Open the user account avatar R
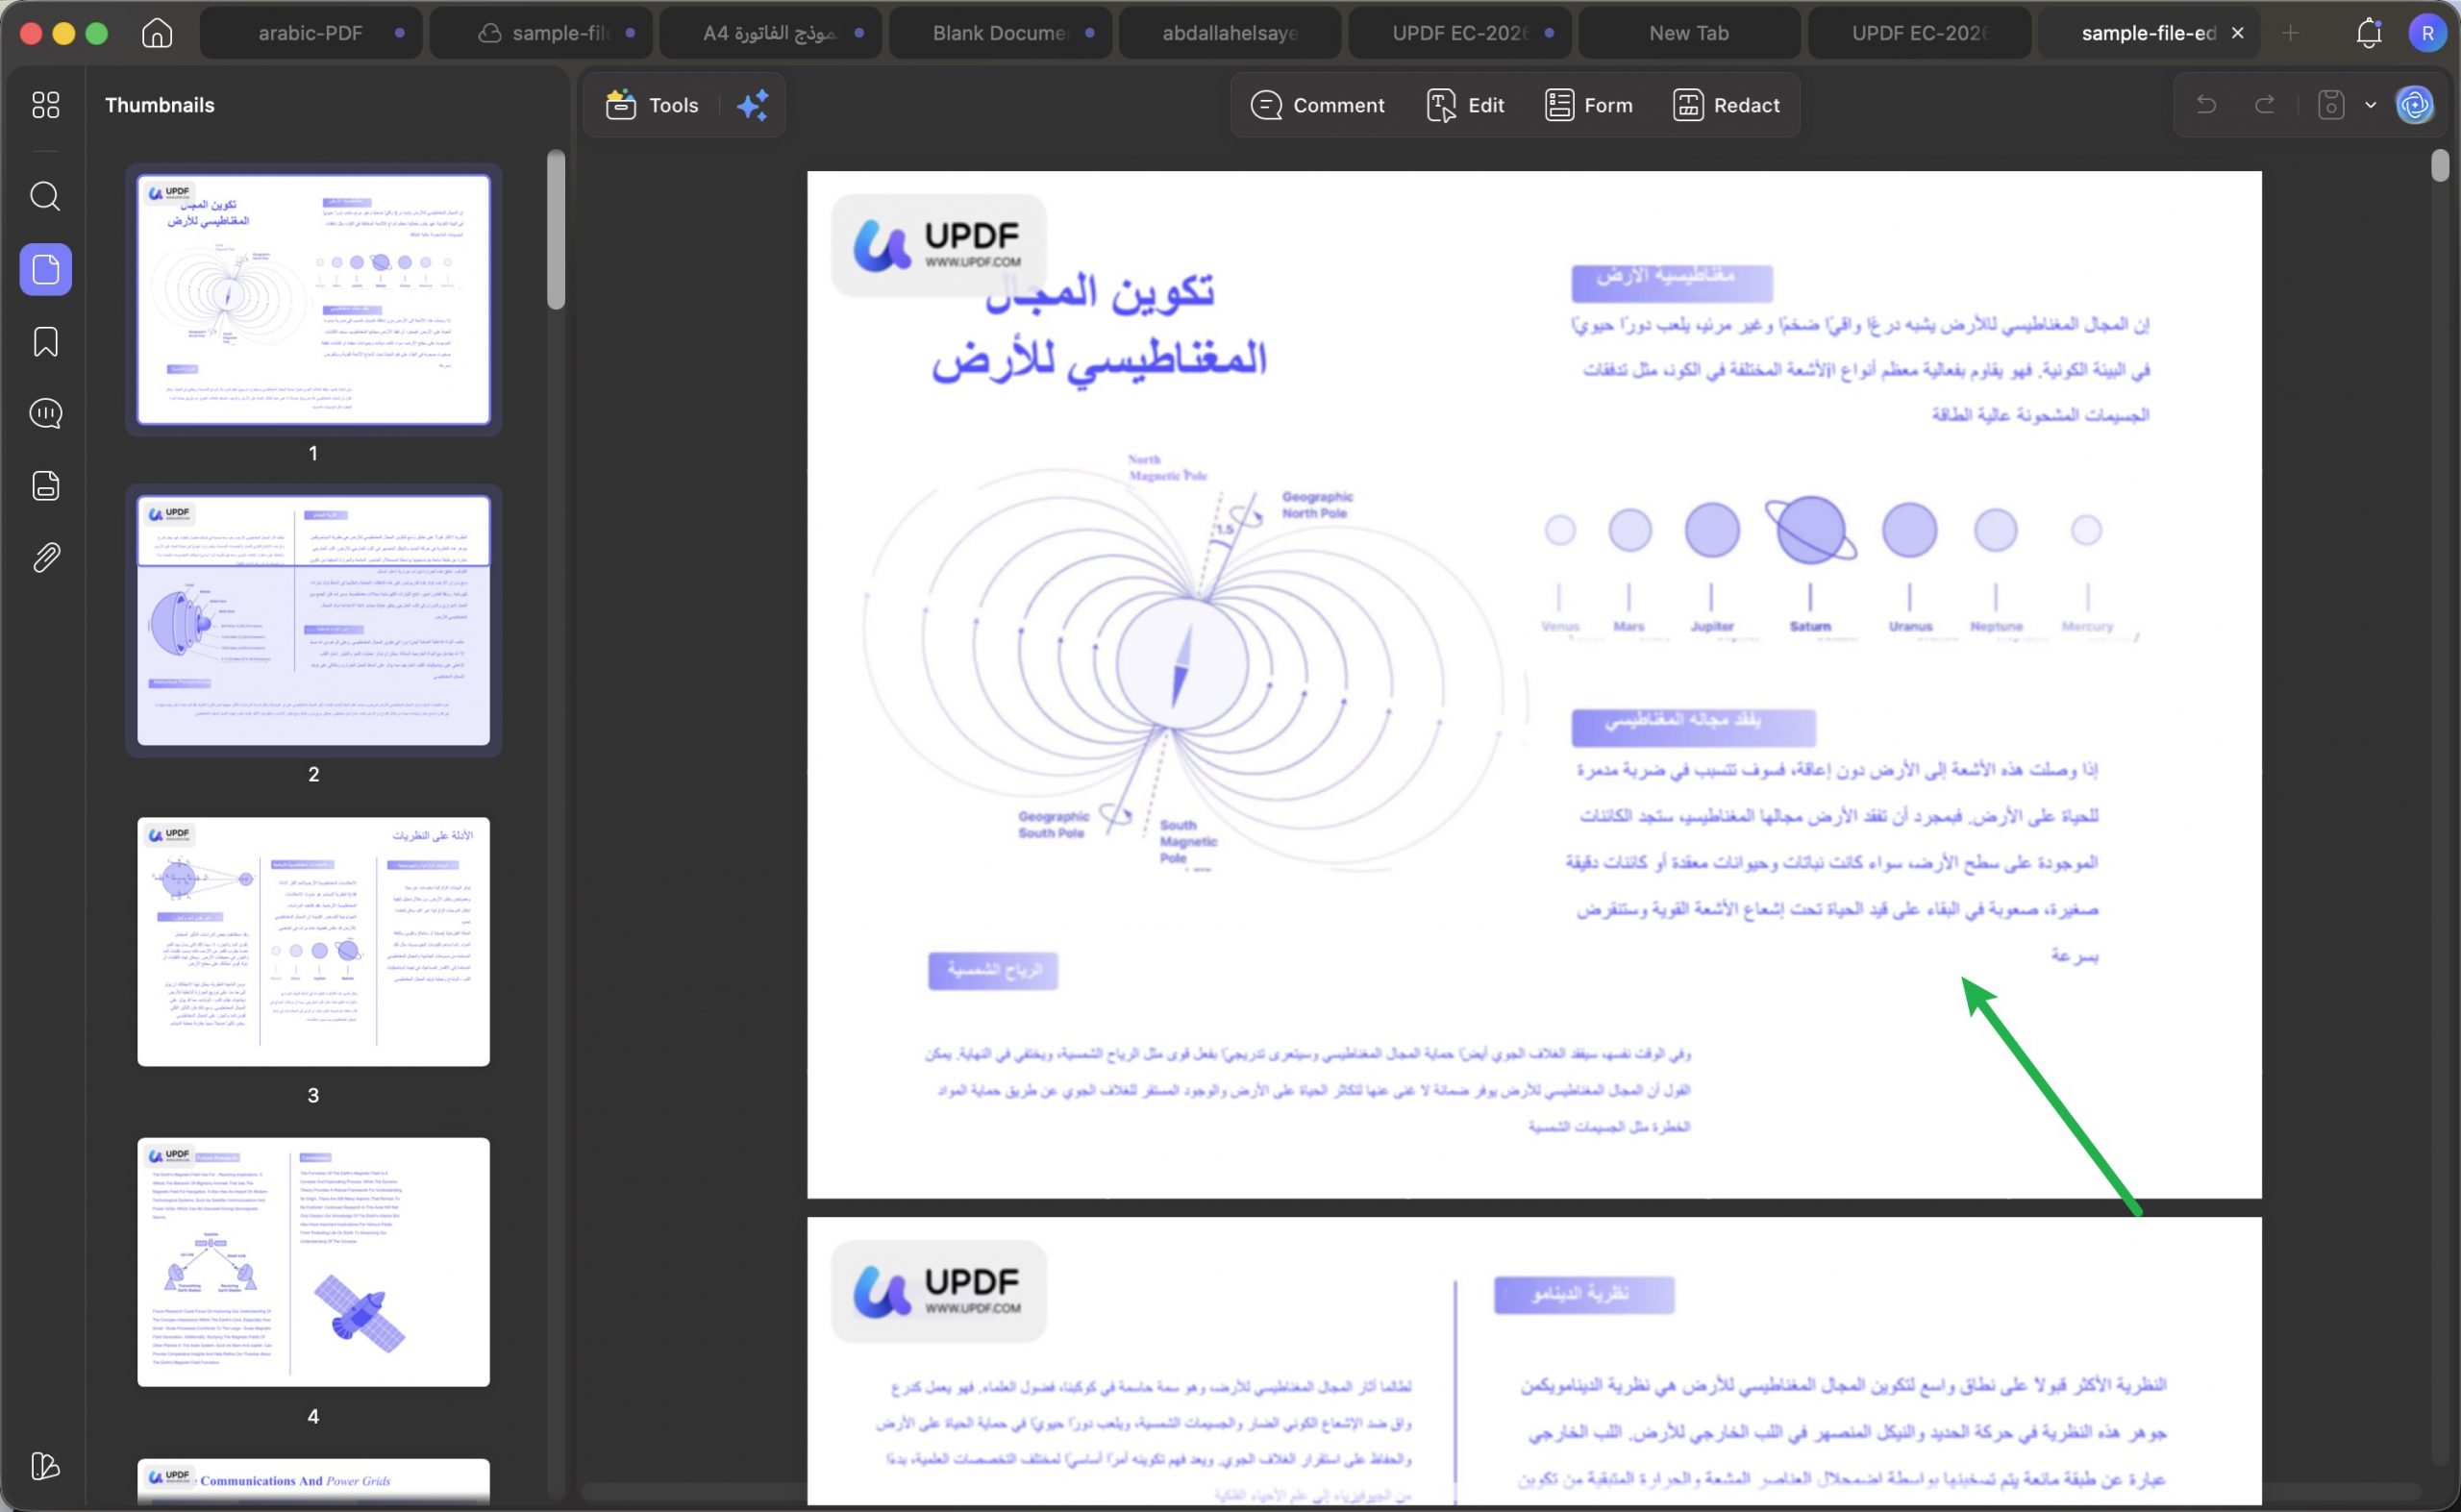 (2427, 33)
